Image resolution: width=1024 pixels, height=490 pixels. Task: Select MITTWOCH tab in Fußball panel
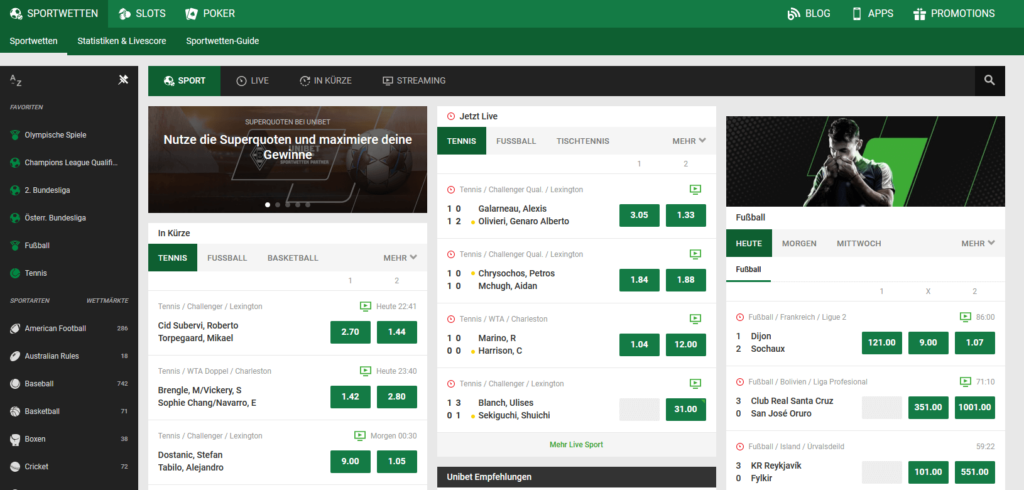859,243
